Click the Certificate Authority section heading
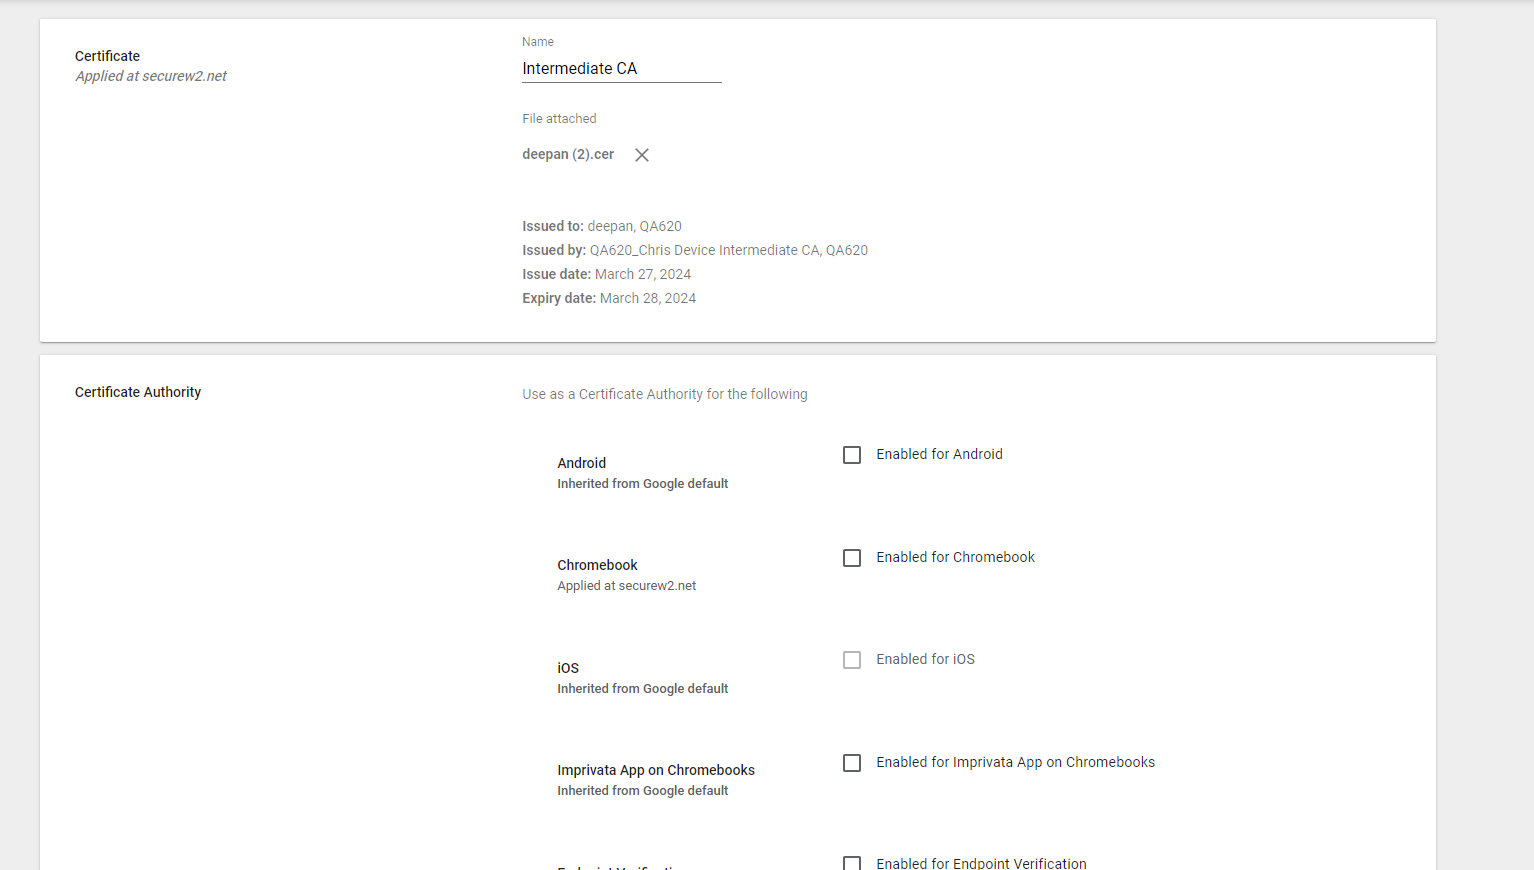Image resolution: width=1534 pixels, height=870 pixels. click(138, 392)
